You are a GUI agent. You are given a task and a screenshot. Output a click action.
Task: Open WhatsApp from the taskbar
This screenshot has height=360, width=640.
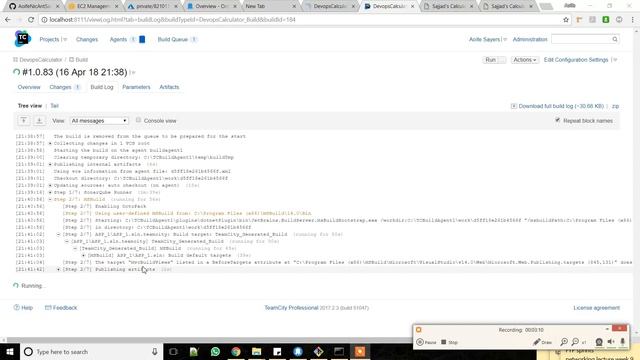coord(215,351)
